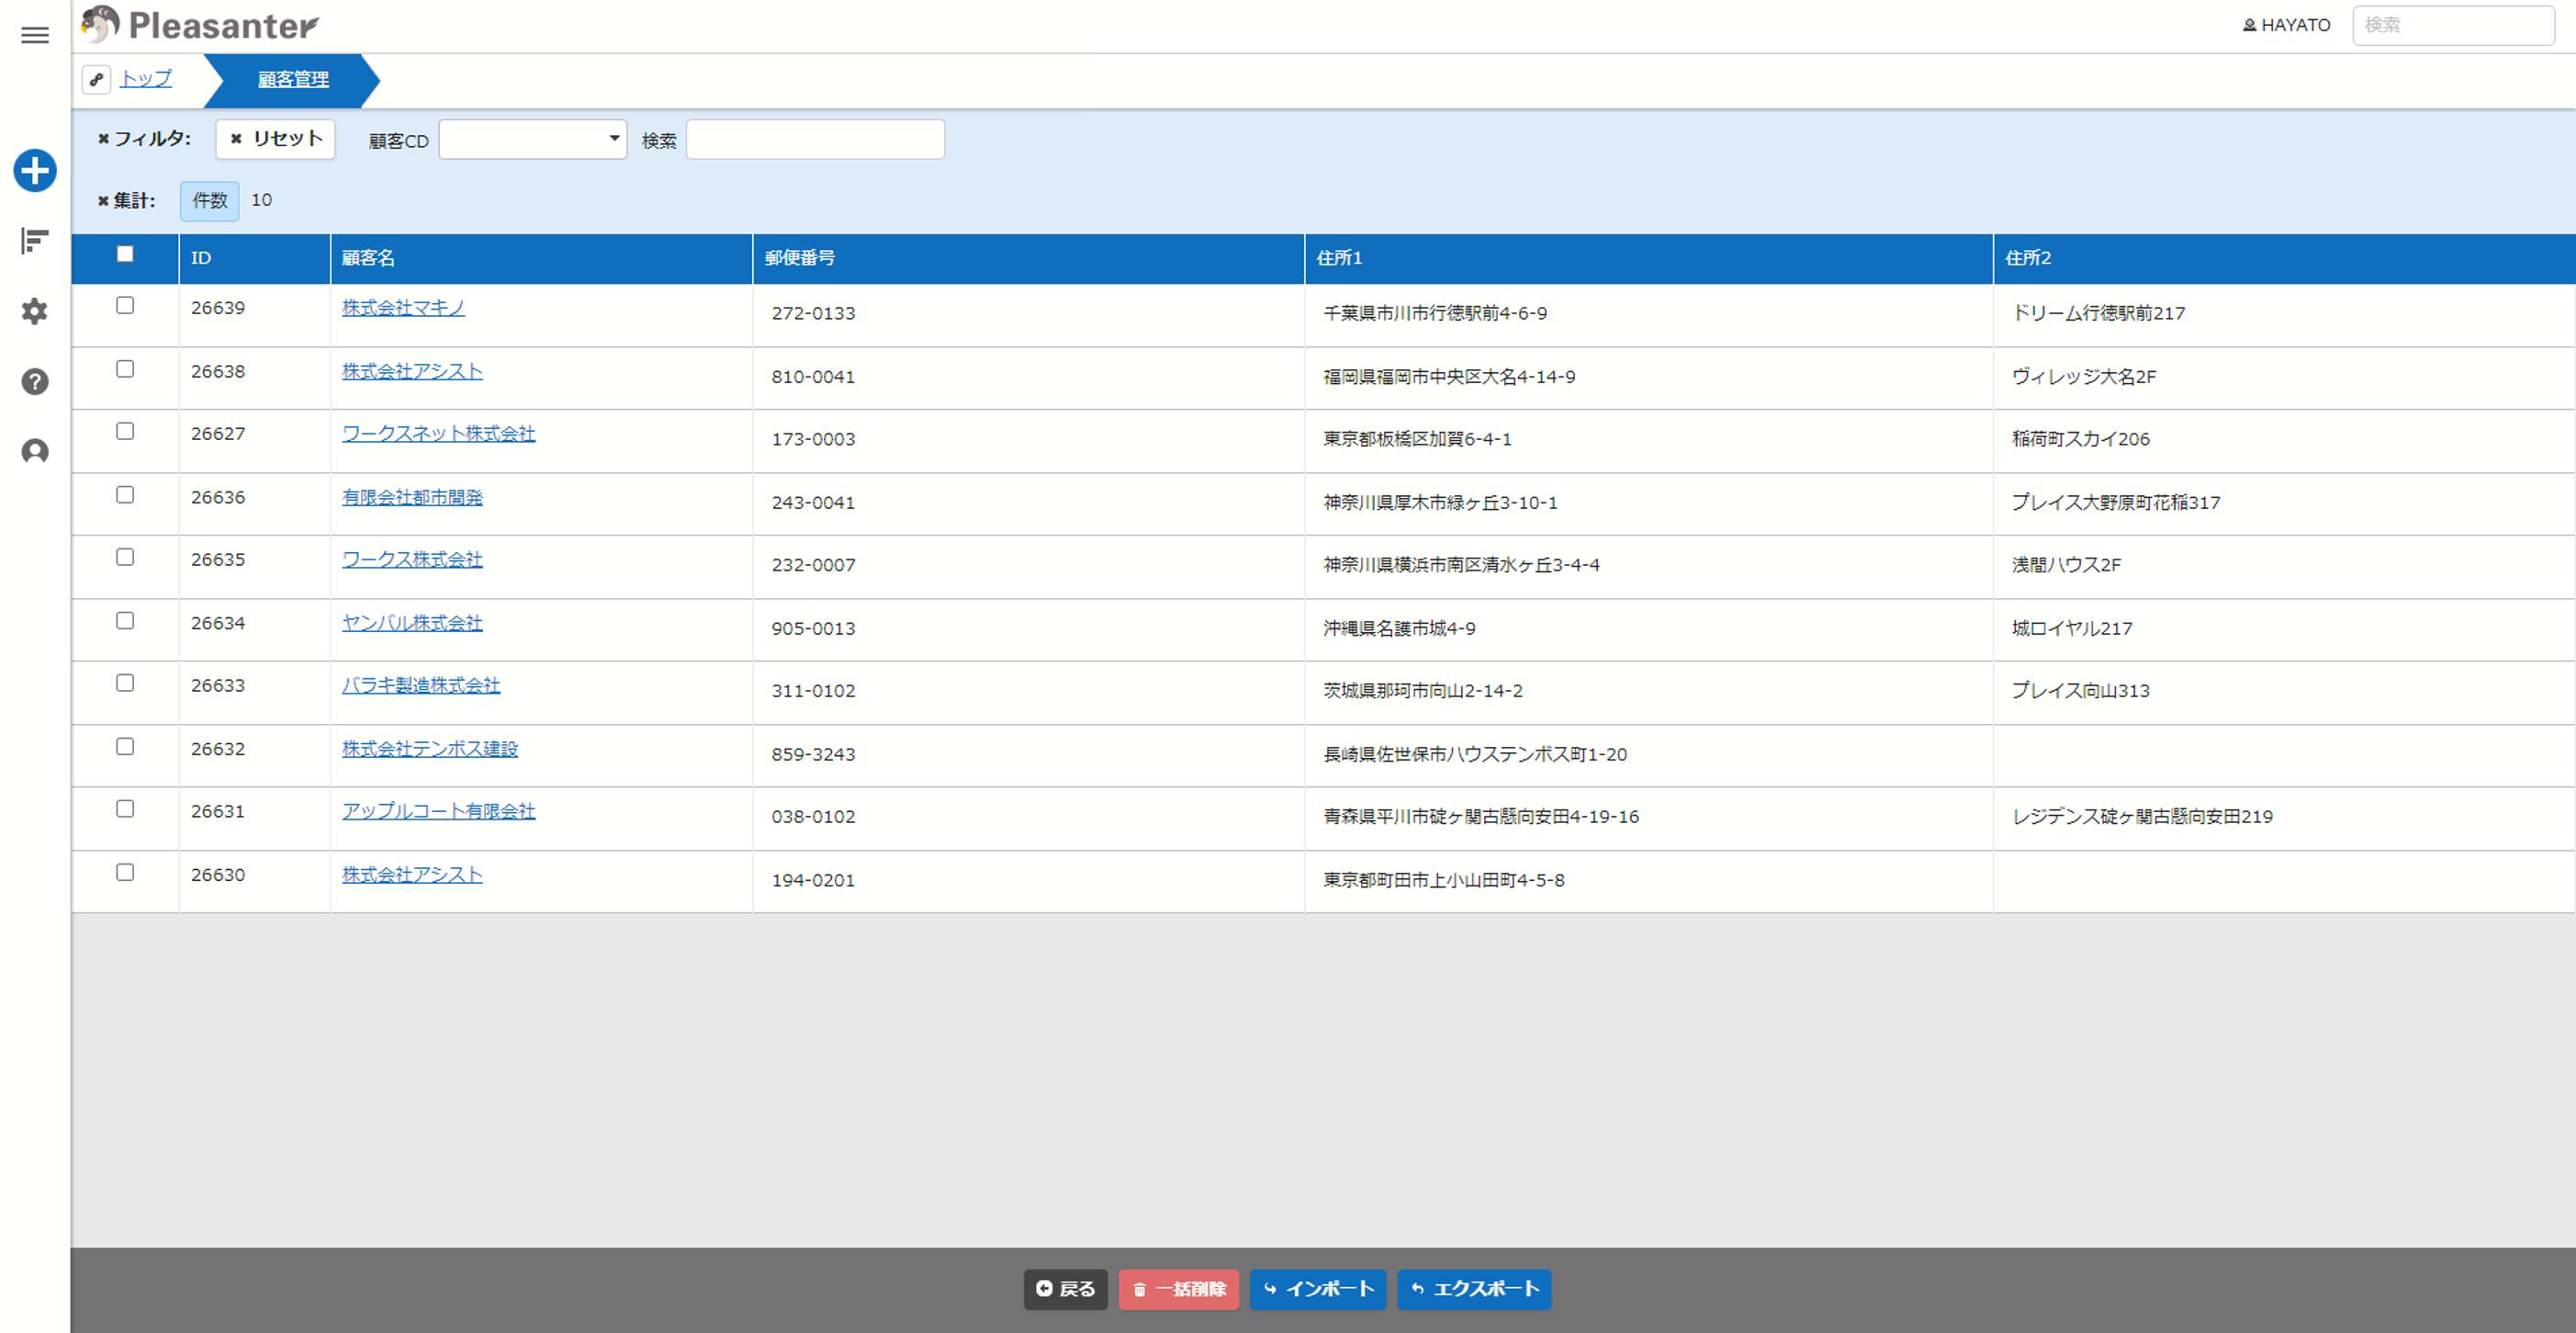Check the row checkbox for ID 26638

125,369
